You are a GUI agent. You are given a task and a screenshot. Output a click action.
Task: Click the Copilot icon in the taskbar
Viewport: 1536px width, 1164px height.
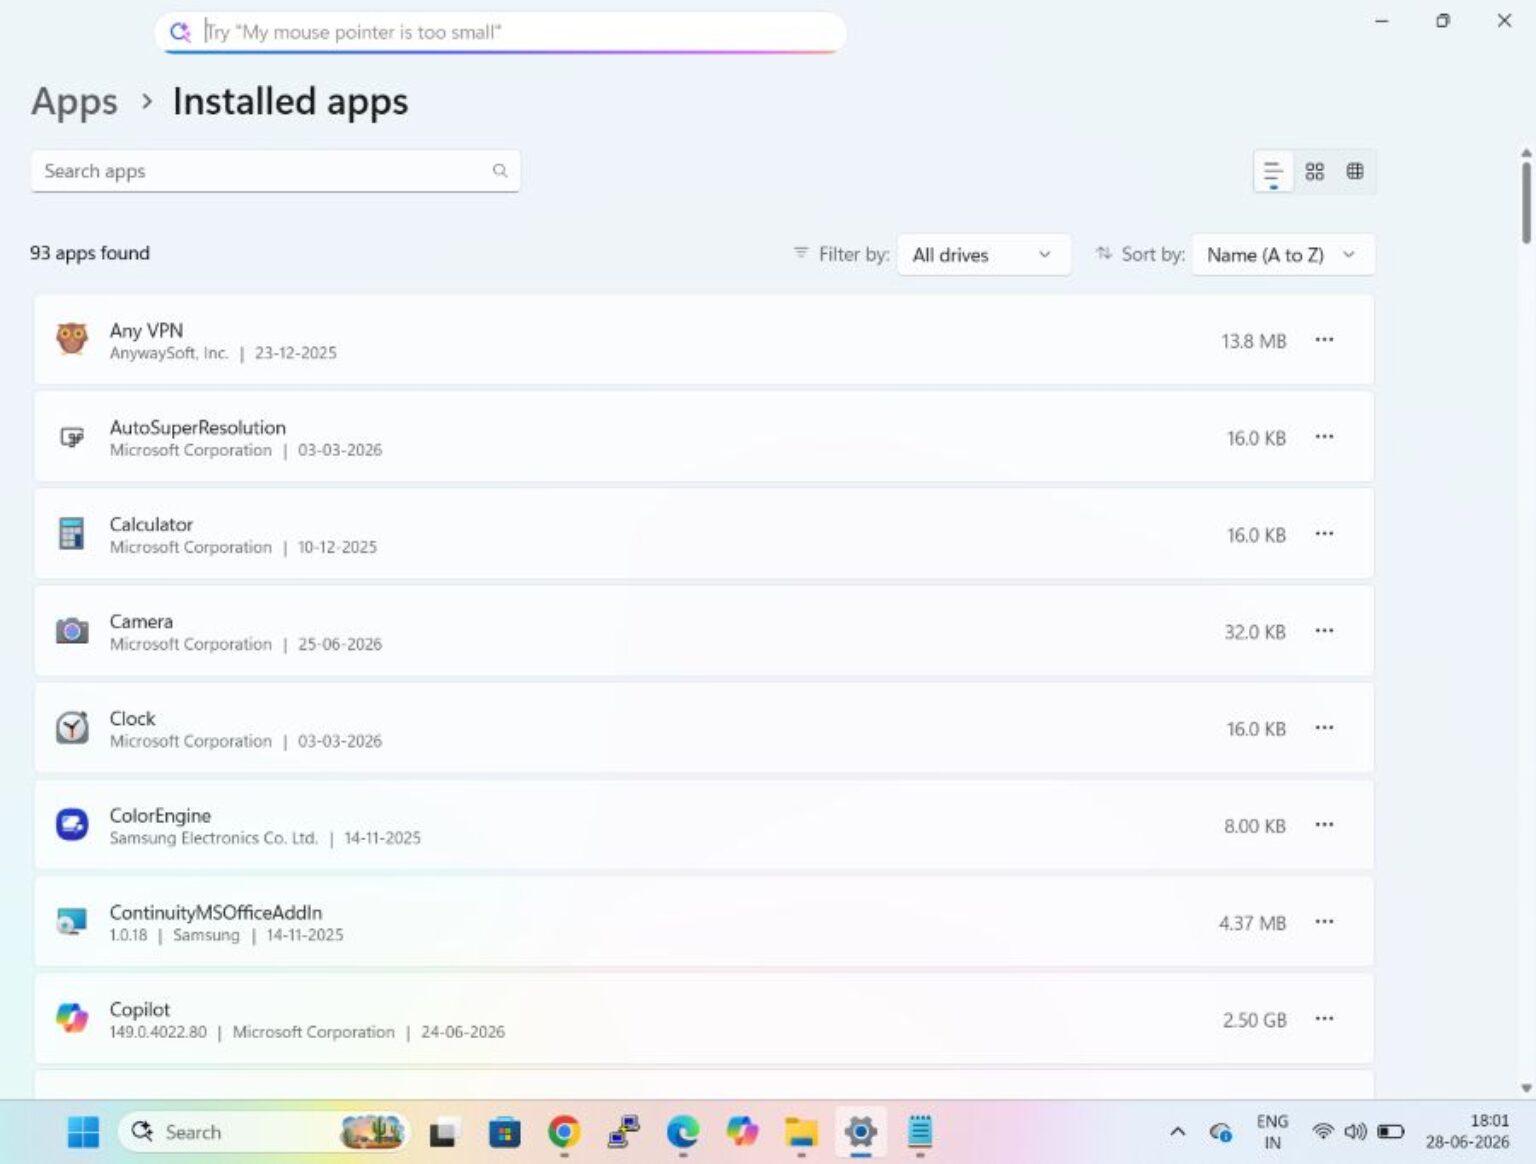(x=742, y=1132)
